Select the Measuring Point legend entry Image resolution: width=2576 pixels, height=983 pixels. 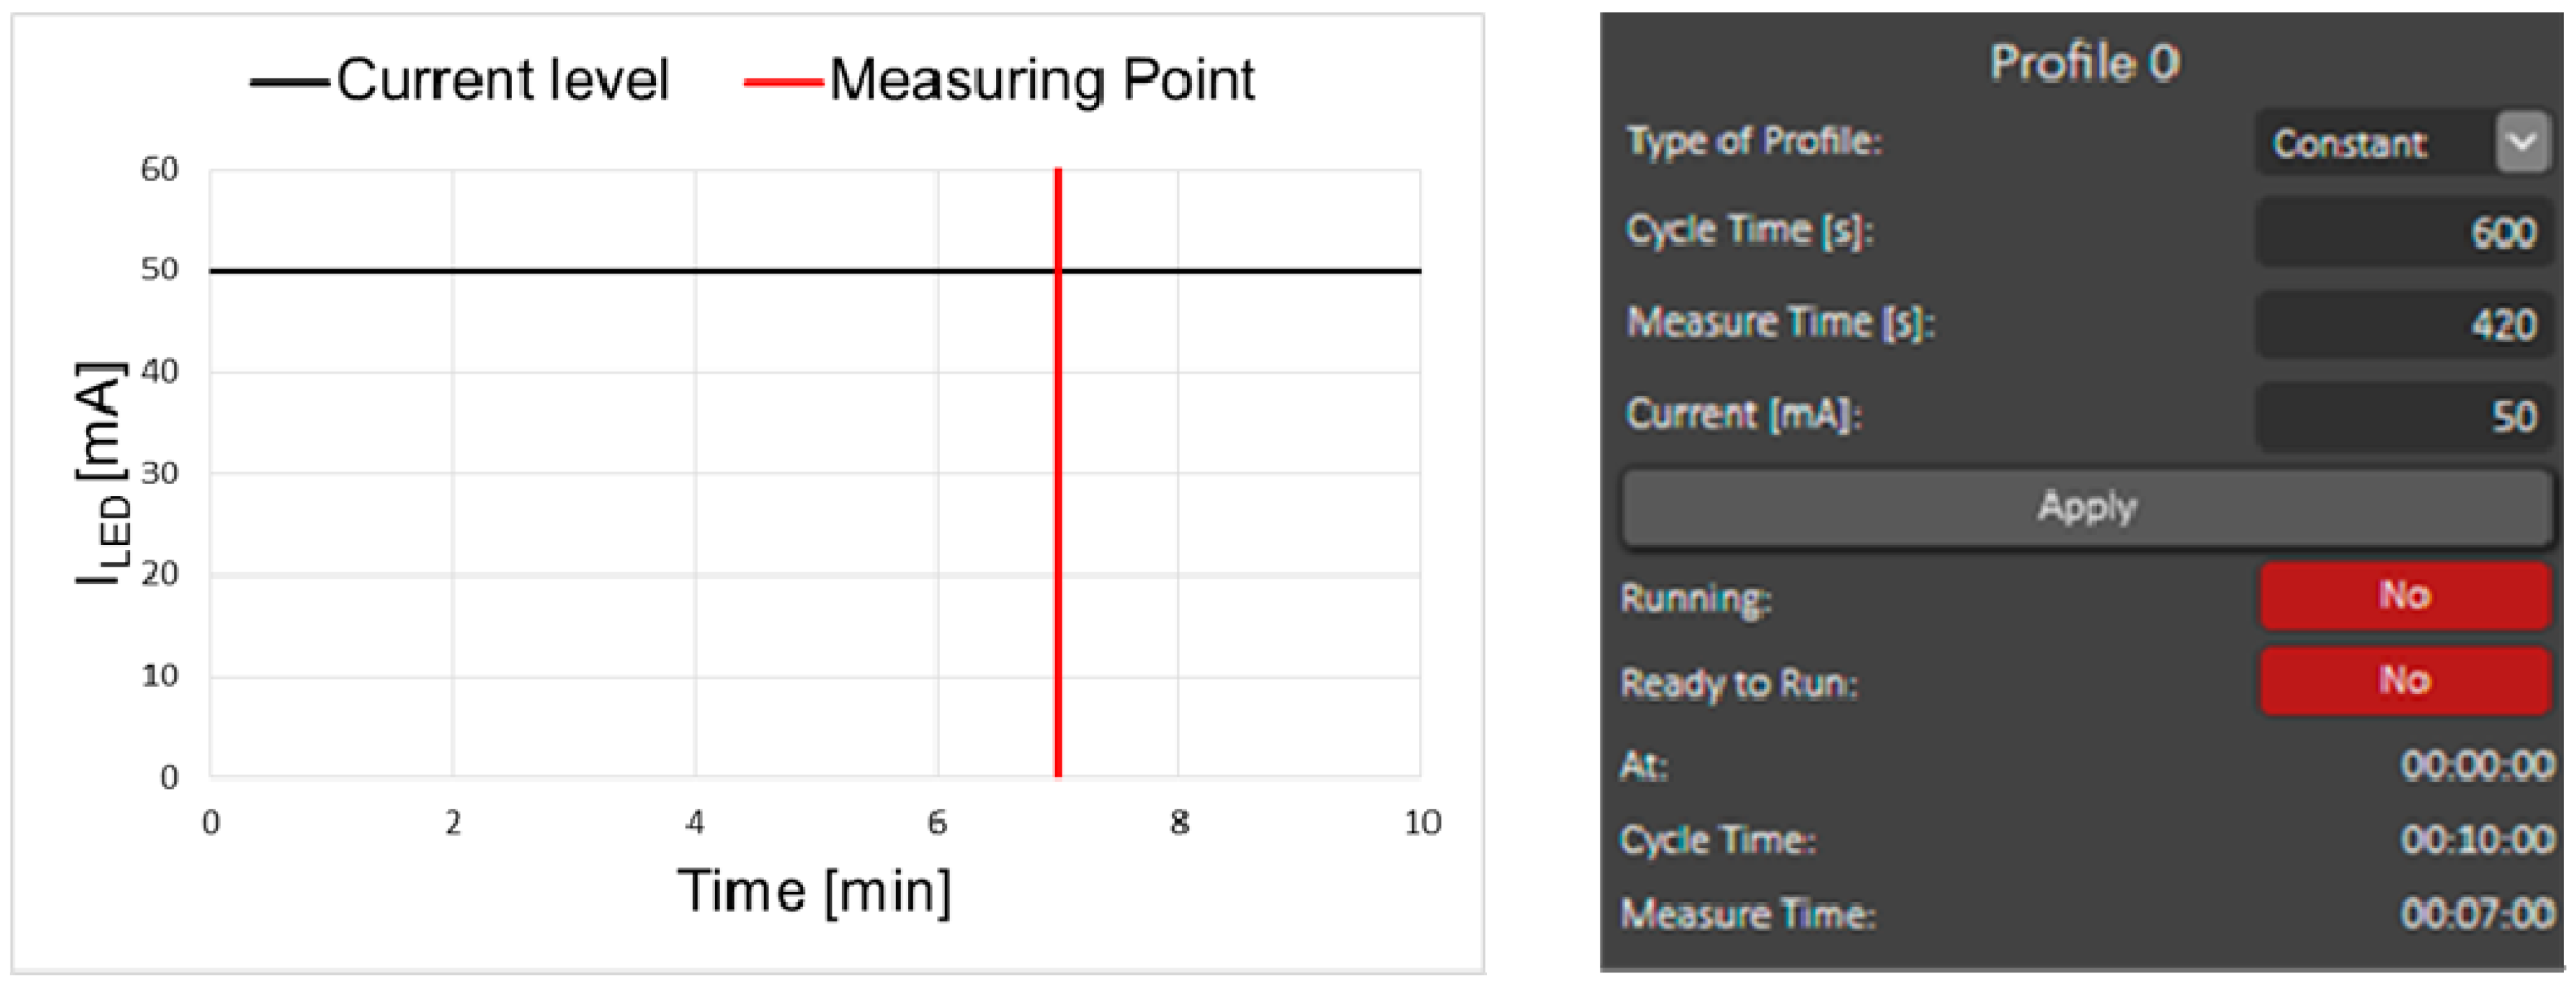[1000, 80]
